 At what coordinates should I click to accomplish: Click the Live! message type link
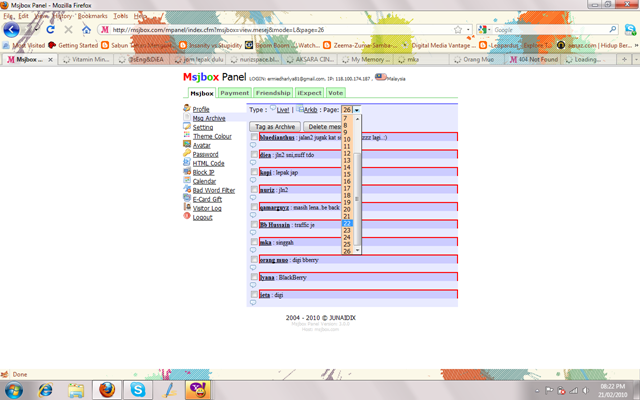282,110
